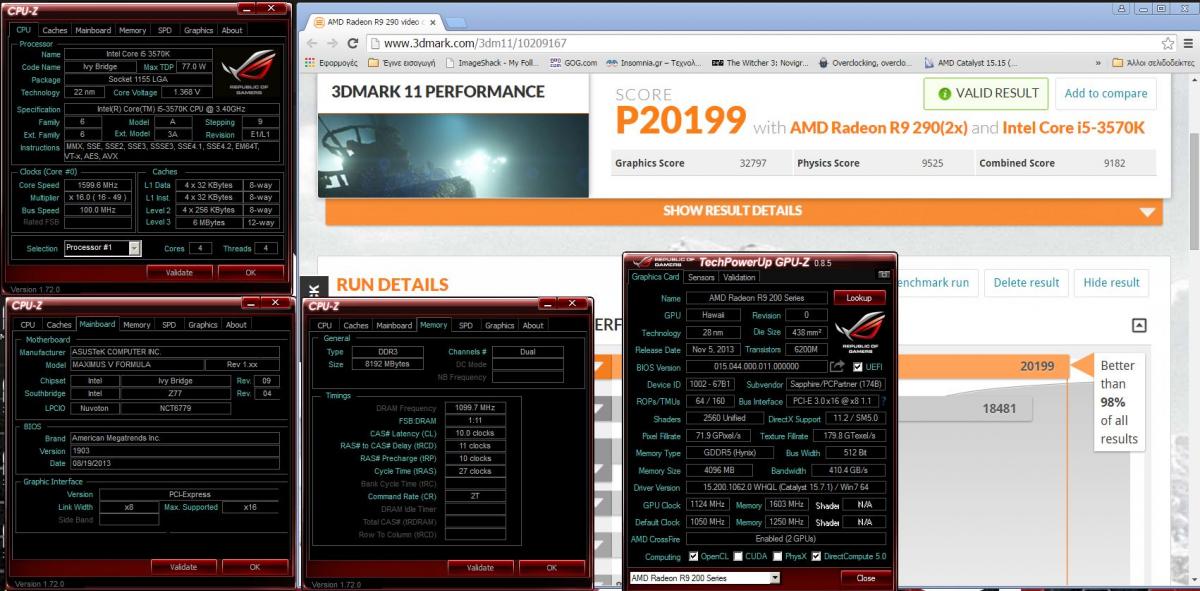Open the GOG.com bookmark
The width and height of the screenshot is (1200, 591).
pos(574,62)
